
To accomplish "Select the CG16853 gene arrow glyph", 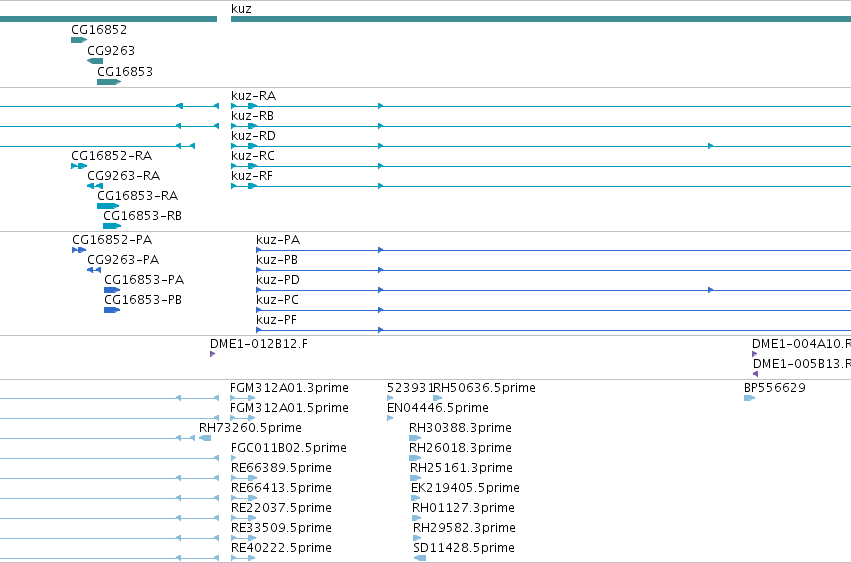I will 109,82.
